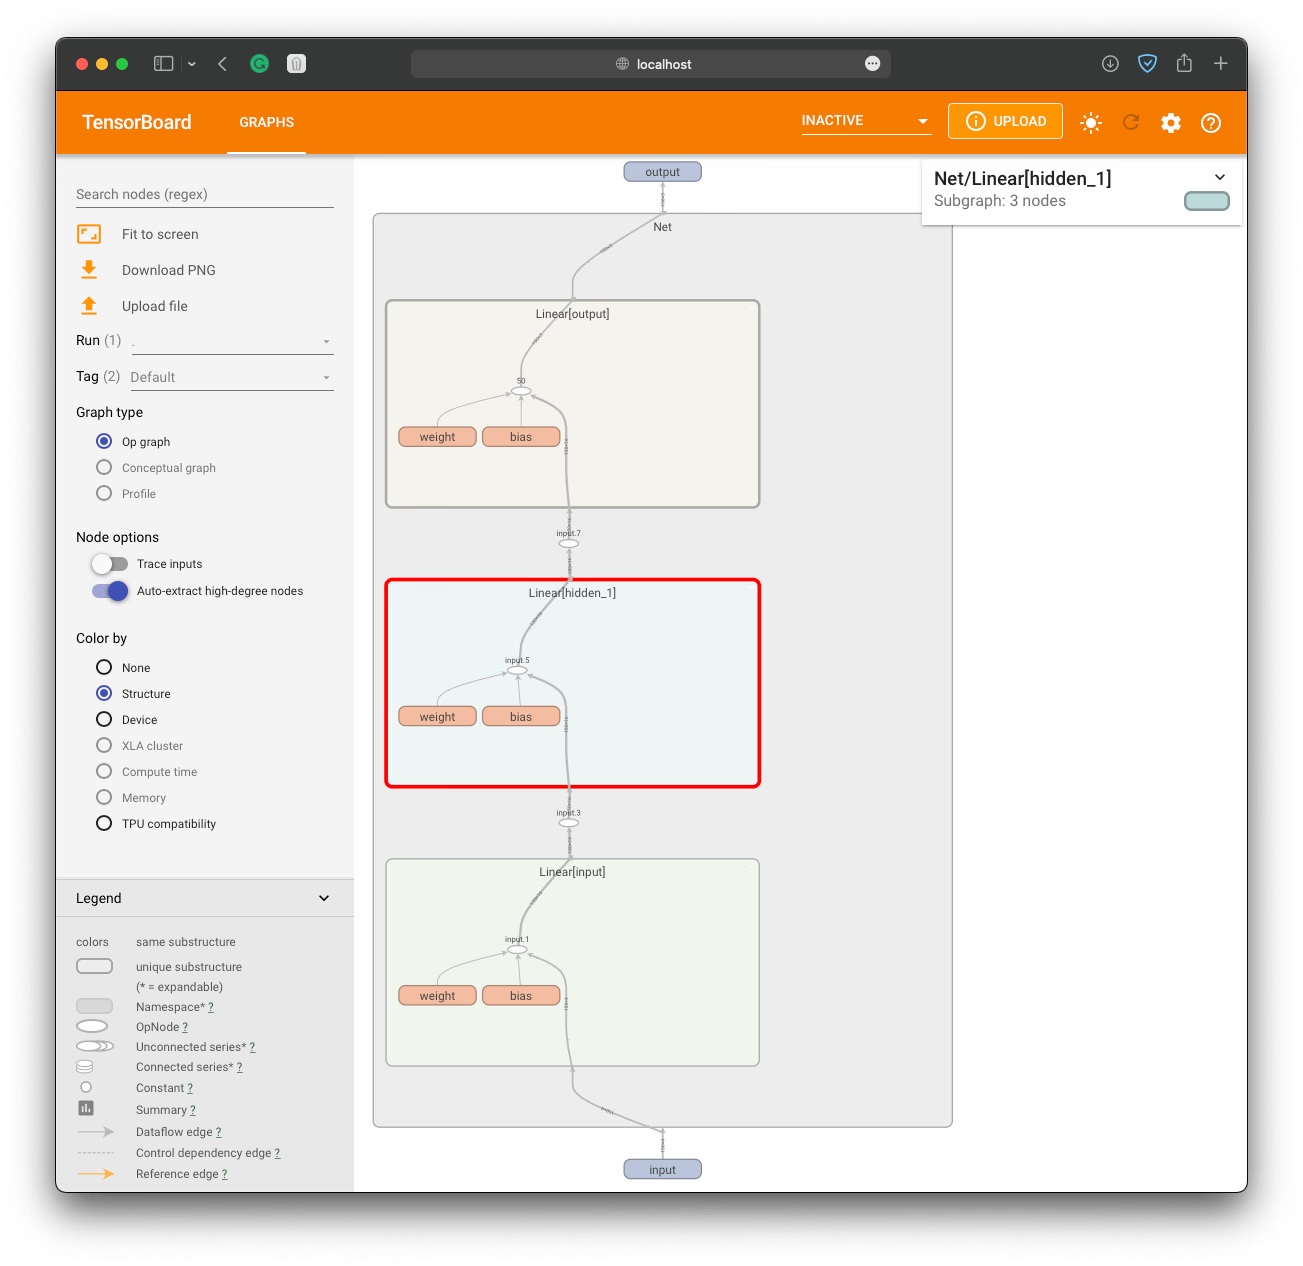The image size is (1303, 1266).
Task: Select Color by Compute time option
Action: [104, 771]
